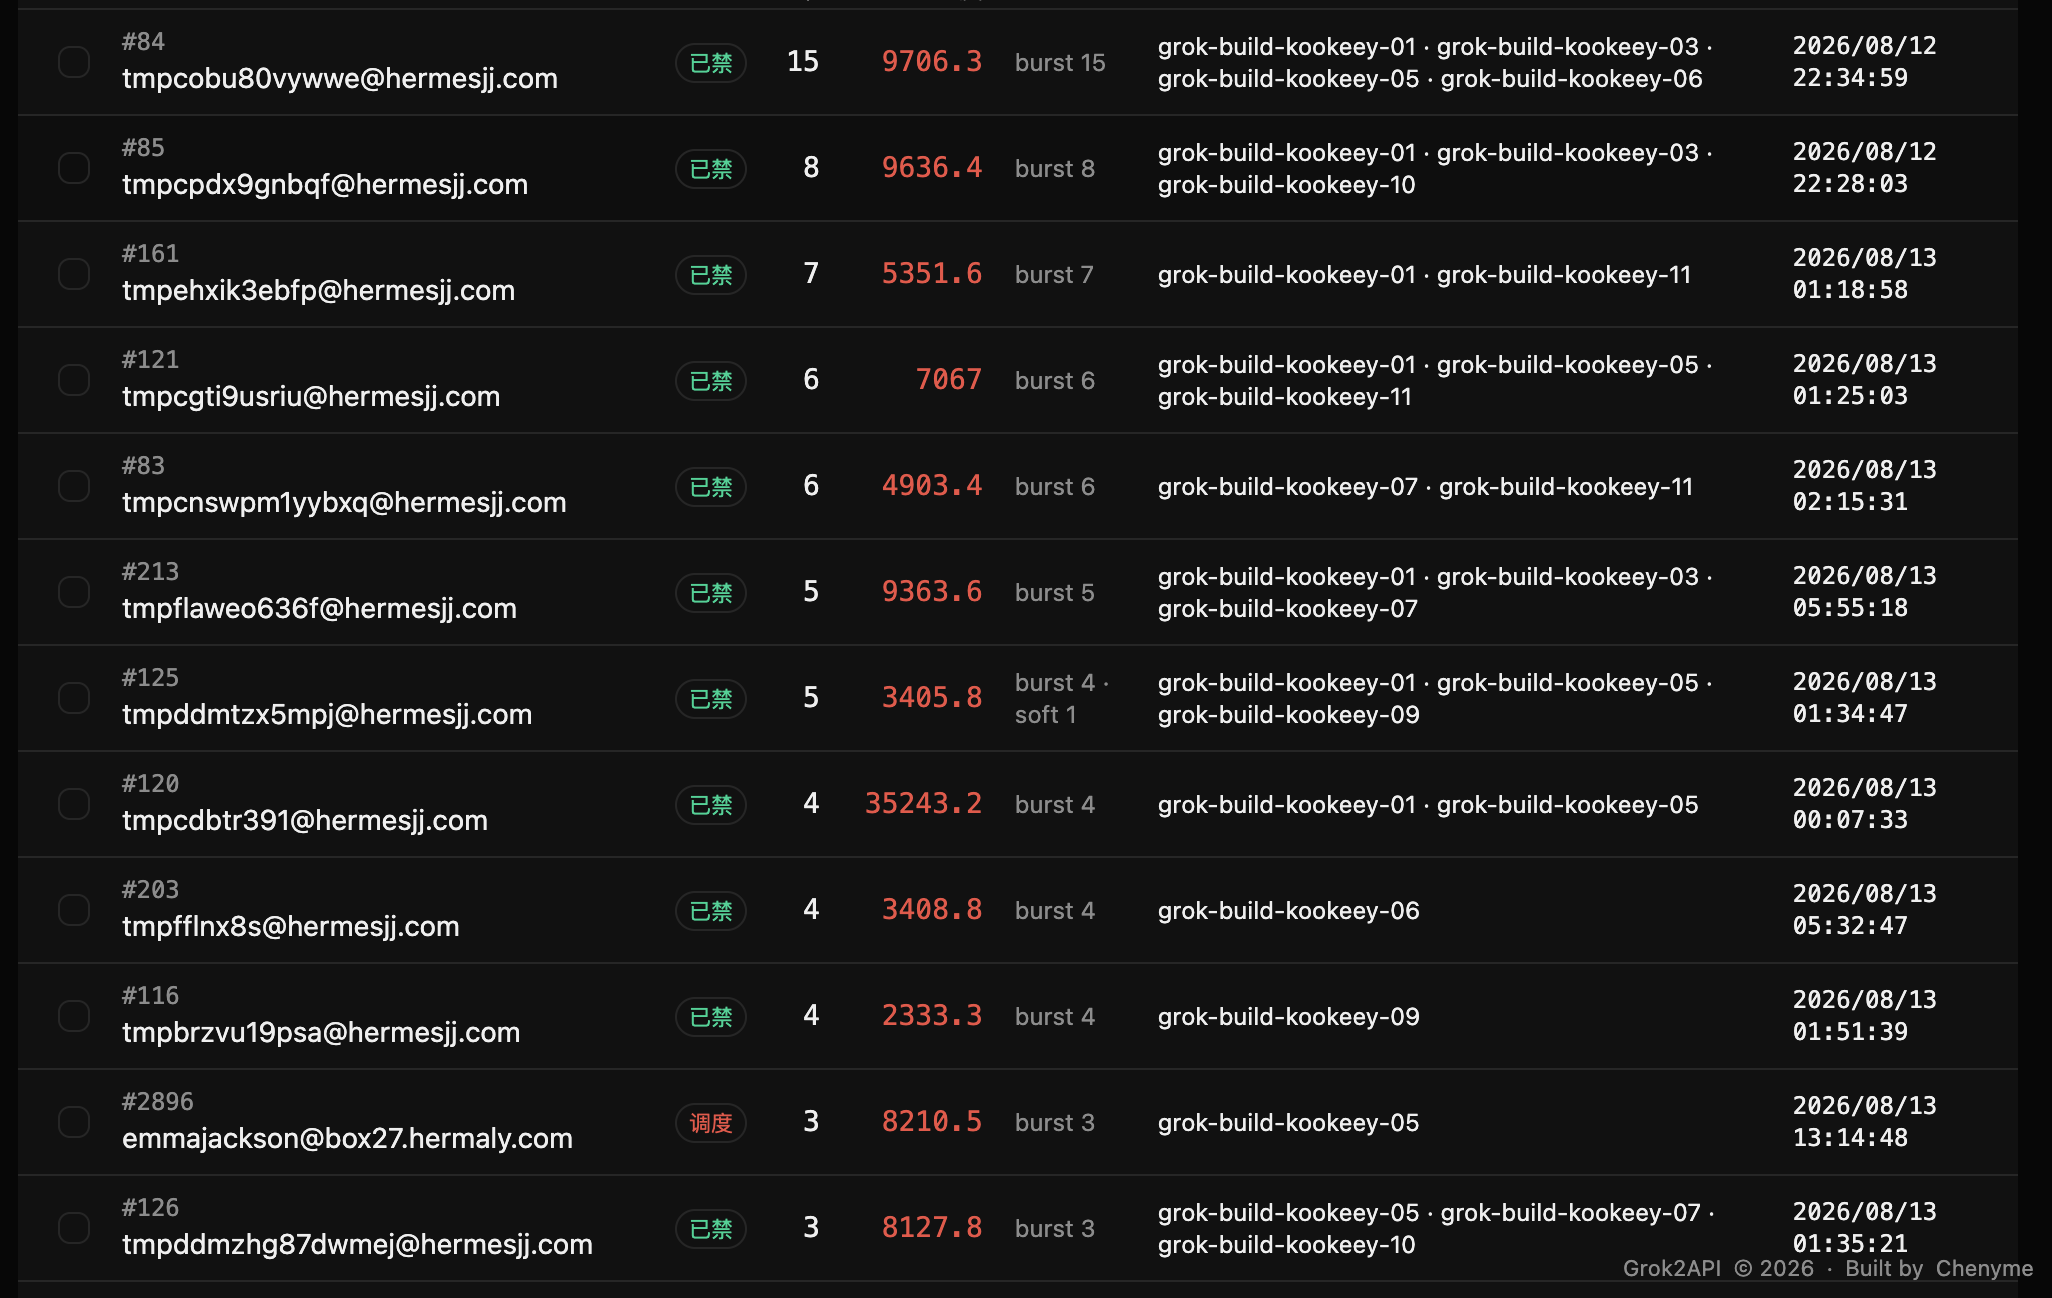Image resolution: width=2052 pixels, height=1298 pixels.
Task: Select row #121 using its checkbox
Action: click(x=74, y=380)
